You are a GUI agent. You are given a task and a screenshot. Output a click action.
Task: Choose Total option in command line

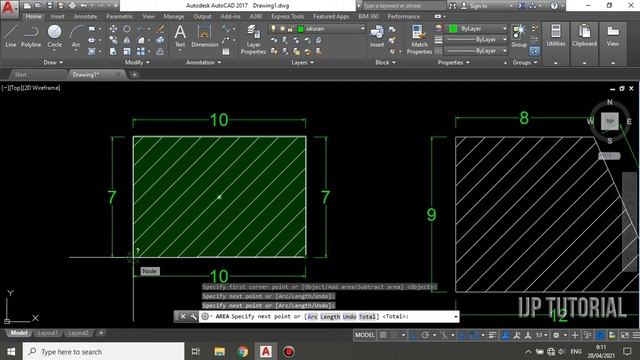(367, 317)
